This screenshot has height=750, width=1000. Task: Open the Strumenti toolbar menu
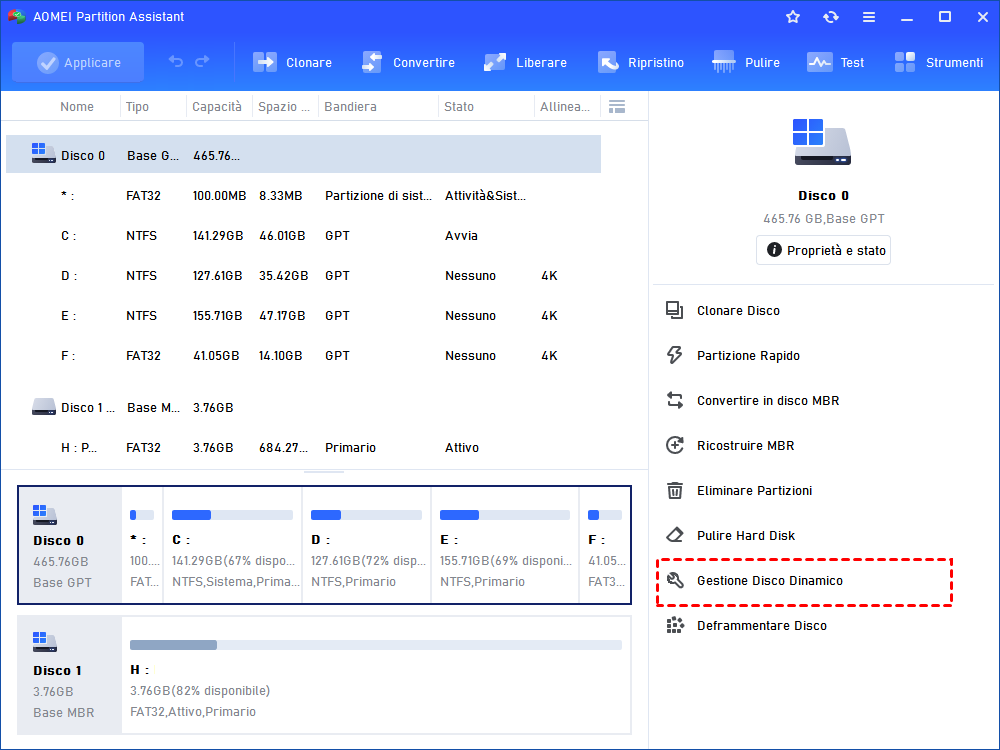(x=938, y=62)
